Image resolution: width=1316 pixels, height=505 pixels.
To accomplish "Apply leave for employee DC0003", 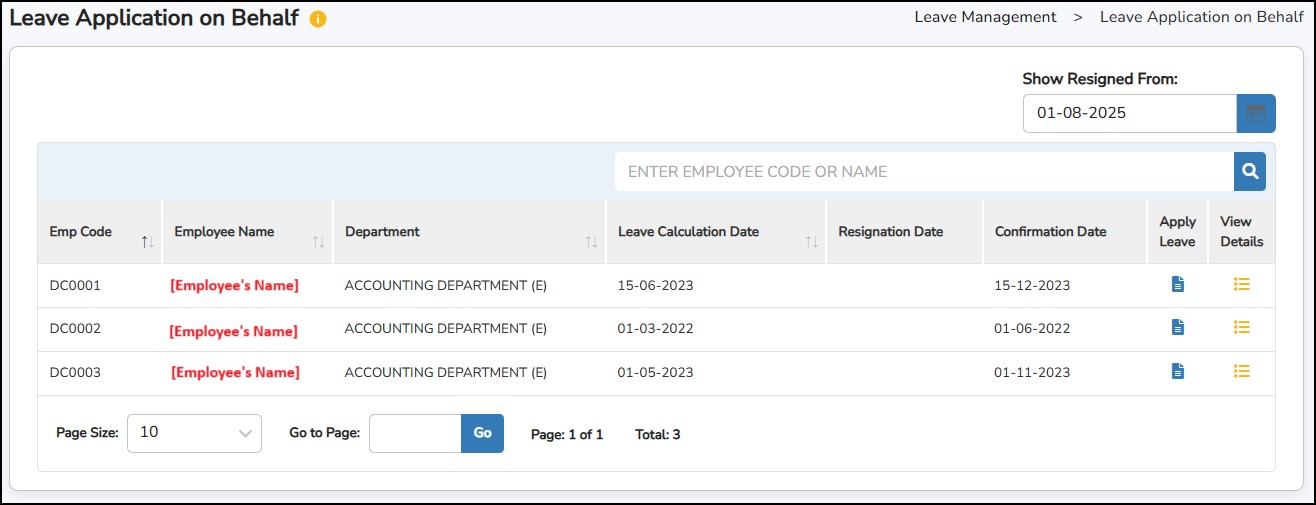I will point(1177,371).
